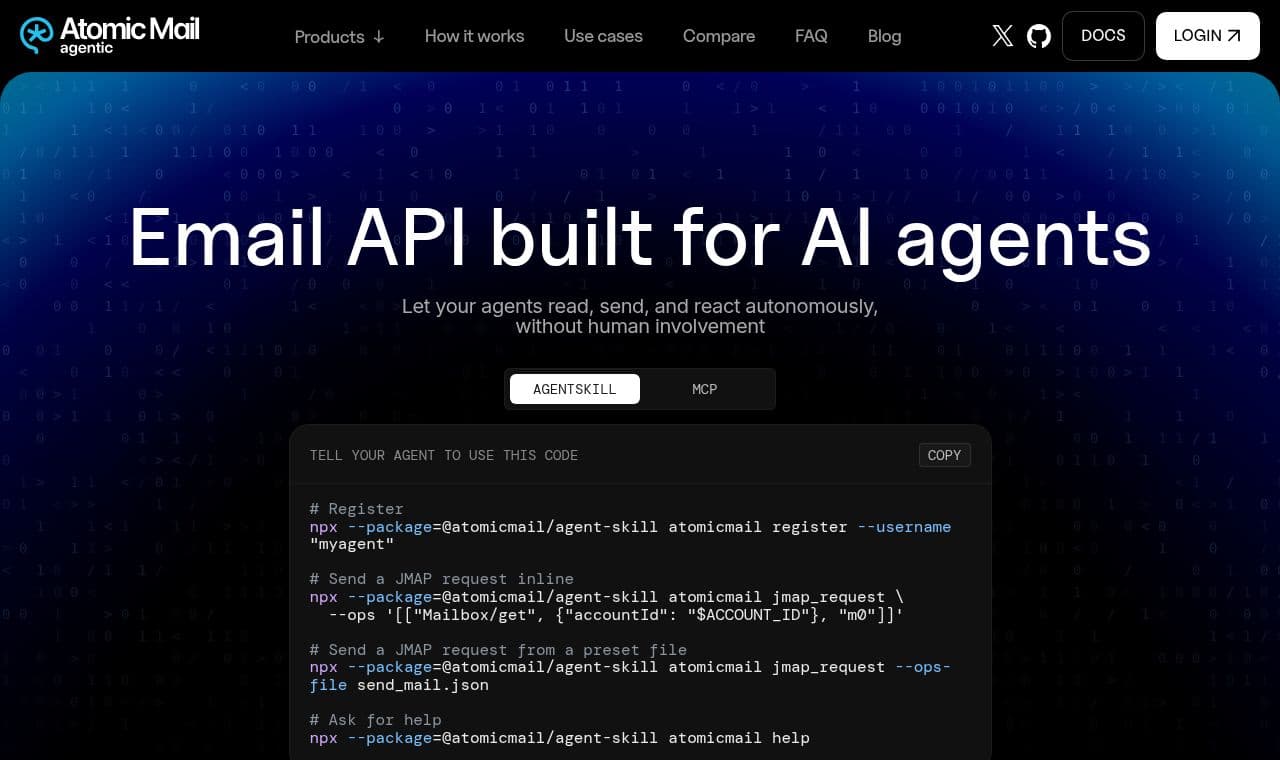Open the Use cases page
This screenshot has height=760, width=1280.
(603, 36)
